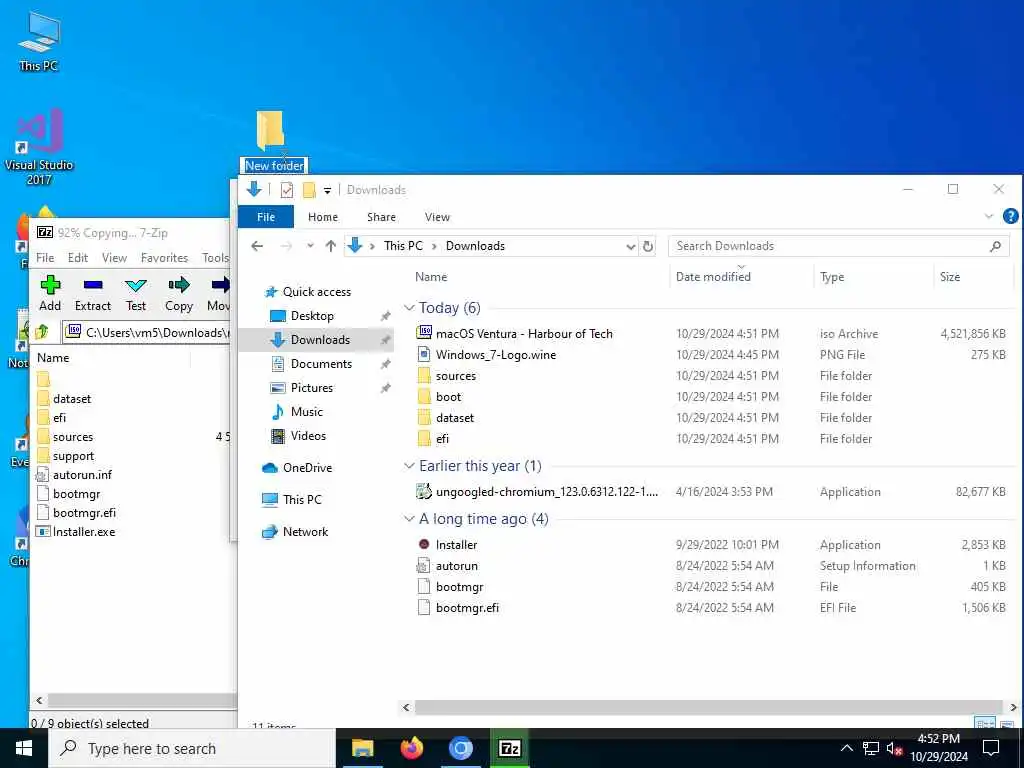The height and width of the screenshot is (768, 1024).
Task: Open the notification center
Action: [x=991, y=748]
